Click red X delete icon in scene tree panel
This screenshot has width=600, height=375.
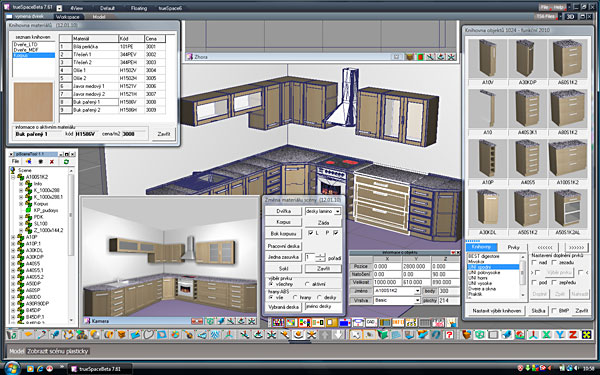coord(52,162)
